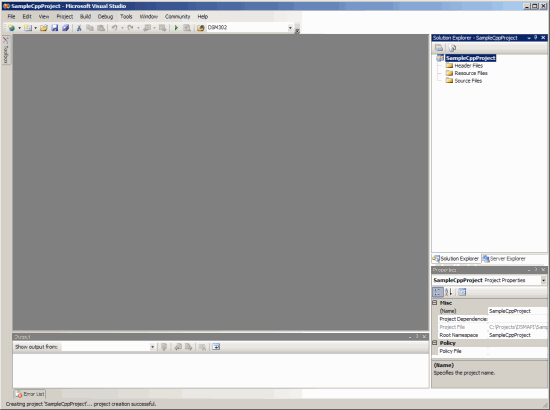Open the Community menu
This screenshot has height=410, width=550.
pyautogui.click(x=177, y=16)
